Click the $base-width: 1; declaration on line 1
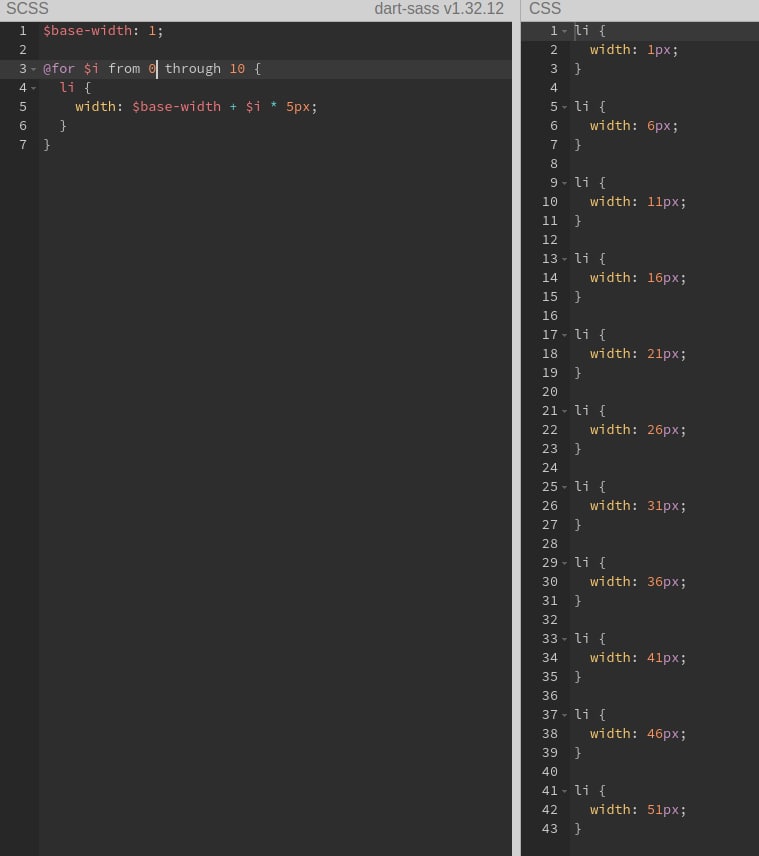Viewport: 759px width, 856px height. pos(103,31)
